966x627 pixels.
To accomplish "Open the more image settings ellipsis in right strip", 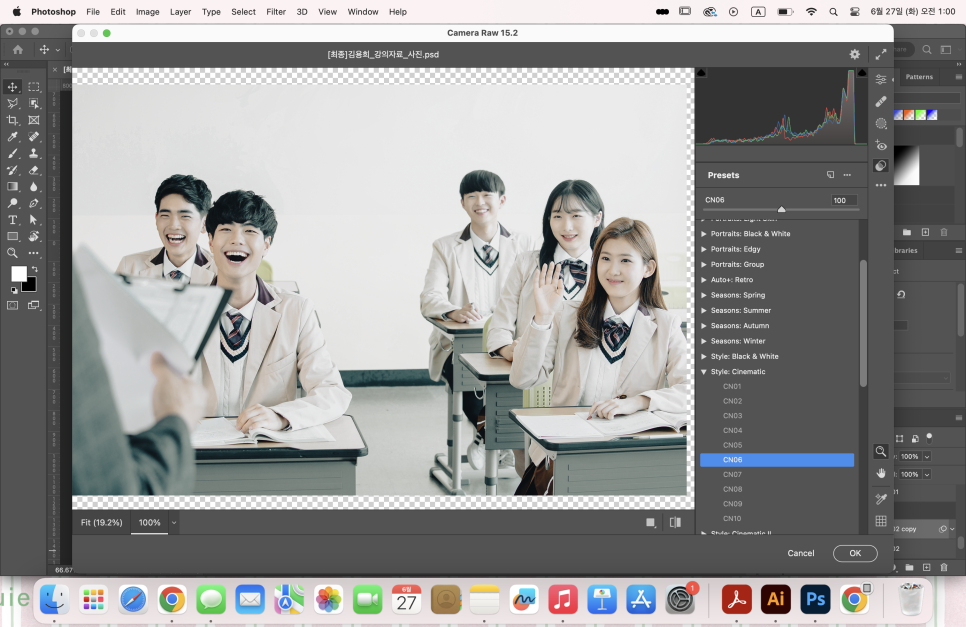I will [x=881, y=185].
